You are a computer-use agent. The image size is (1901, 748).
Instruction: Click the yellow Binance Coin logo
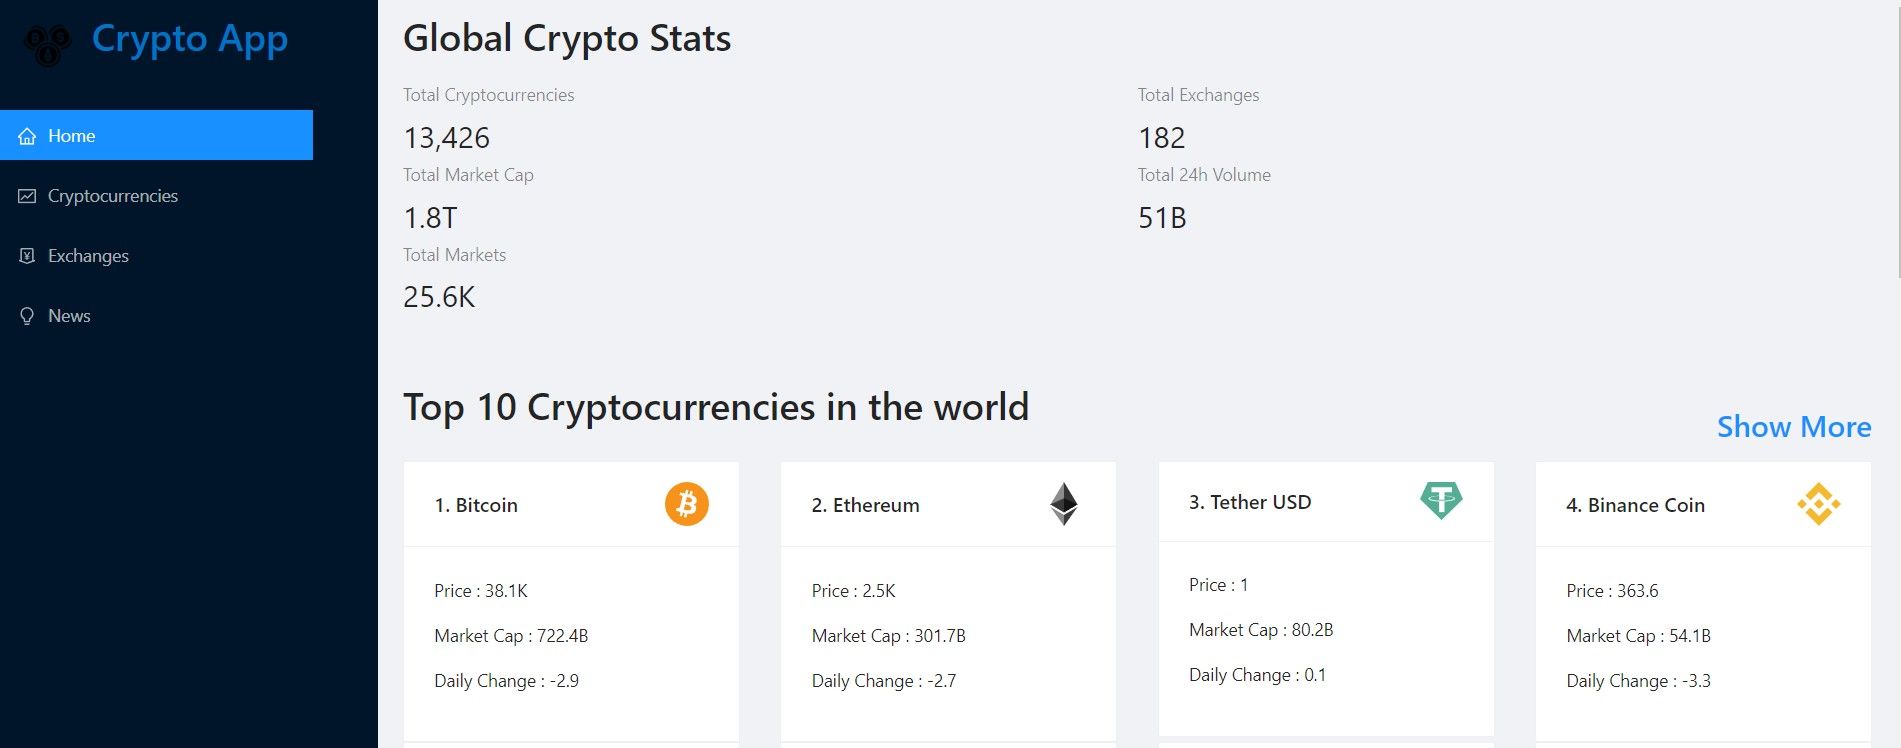click(1818, 504)
